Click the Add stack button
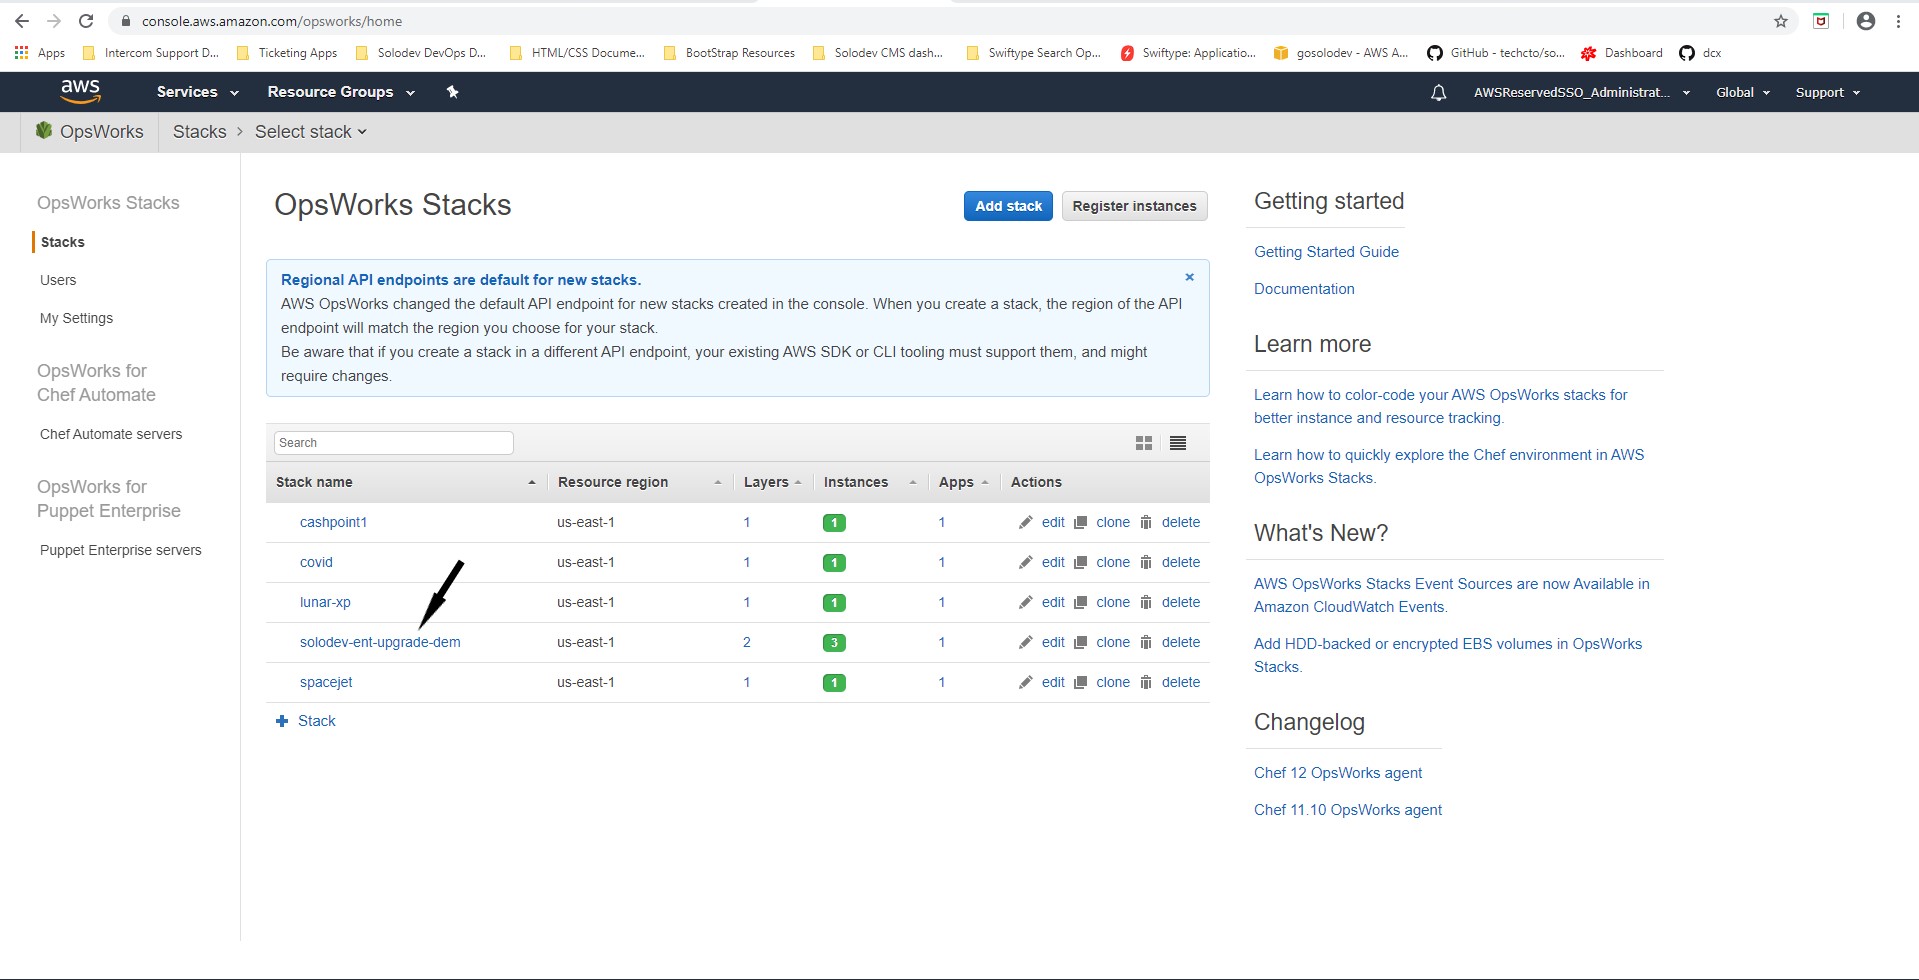1919x980 pixels. click(x=1008, y=206)
